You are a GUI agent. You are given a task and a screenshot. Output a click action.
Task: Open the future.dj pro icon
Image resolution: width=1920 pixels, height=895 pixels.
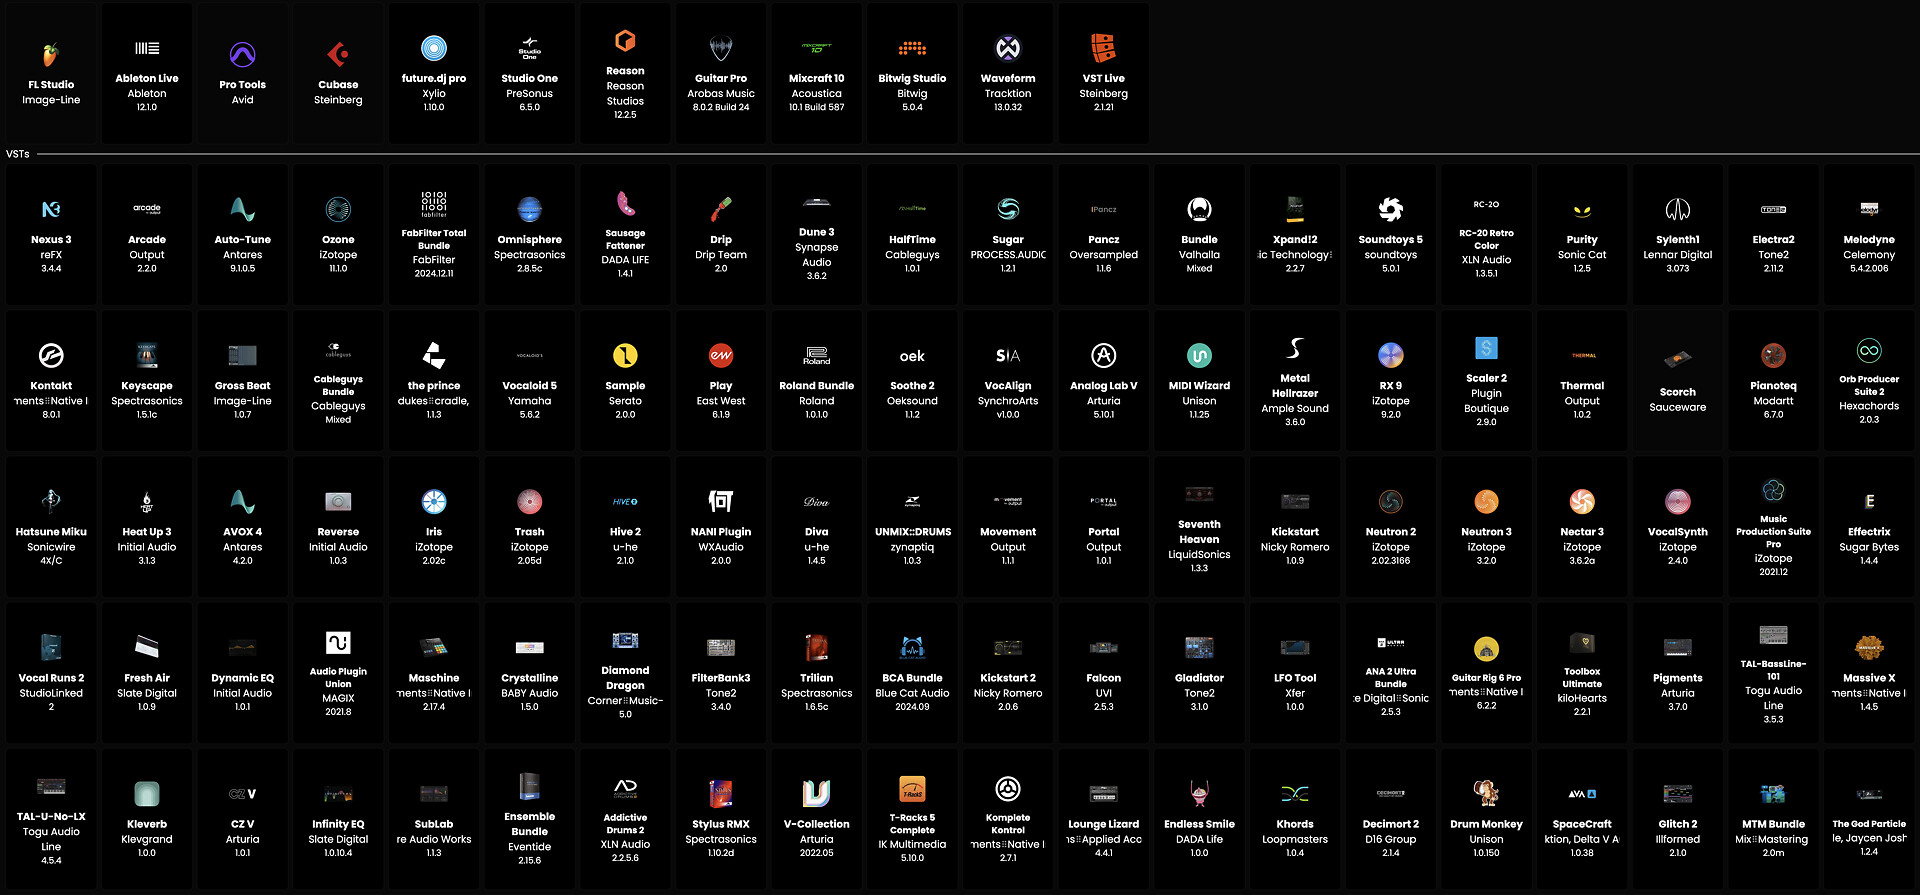coord(434,48)
